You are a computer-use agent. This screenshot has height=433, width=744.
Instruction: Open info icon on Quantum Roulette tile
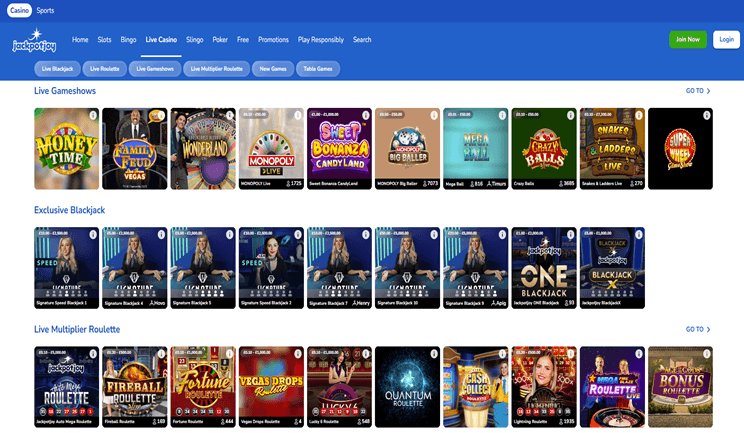(434, 354)
